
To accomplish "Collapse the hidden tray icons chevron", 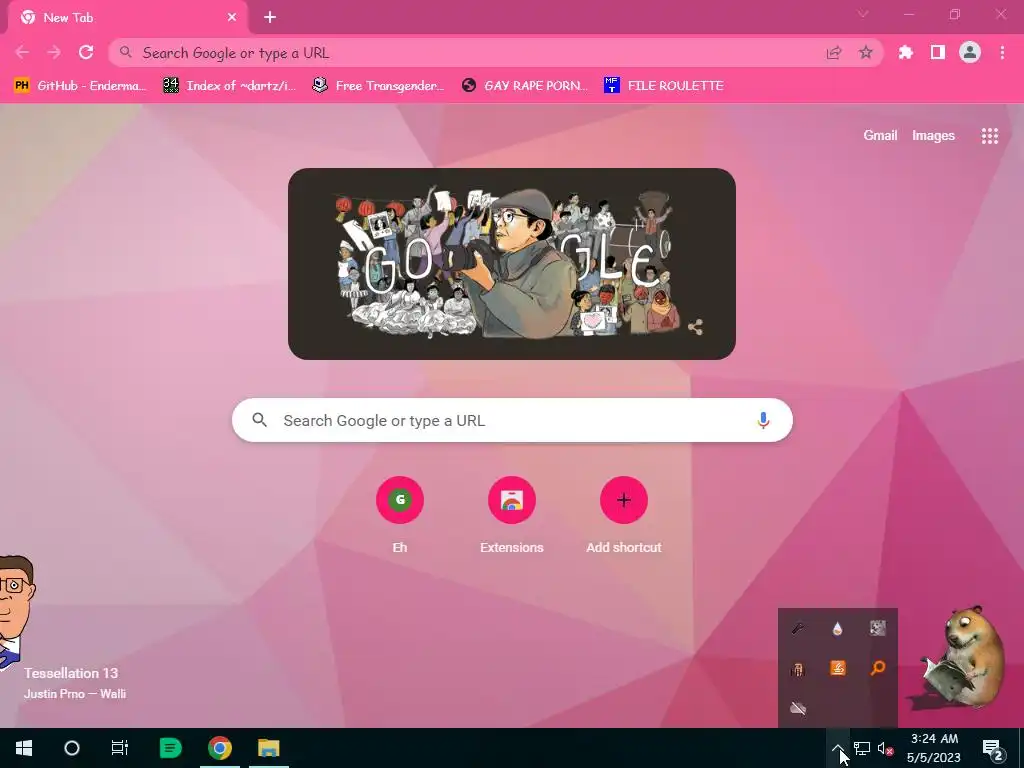I will point(837,748).
